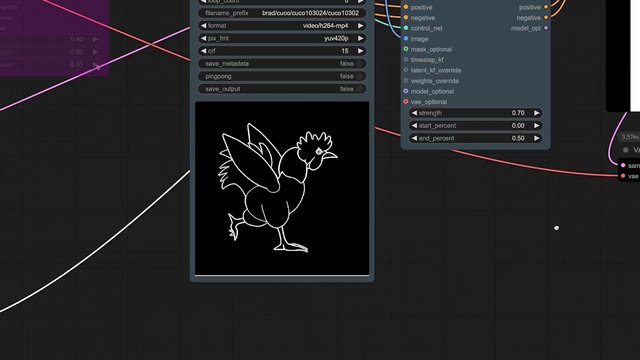Click the model_opt output socket
Screen dimensions: 640x360
tap(546, 28)
